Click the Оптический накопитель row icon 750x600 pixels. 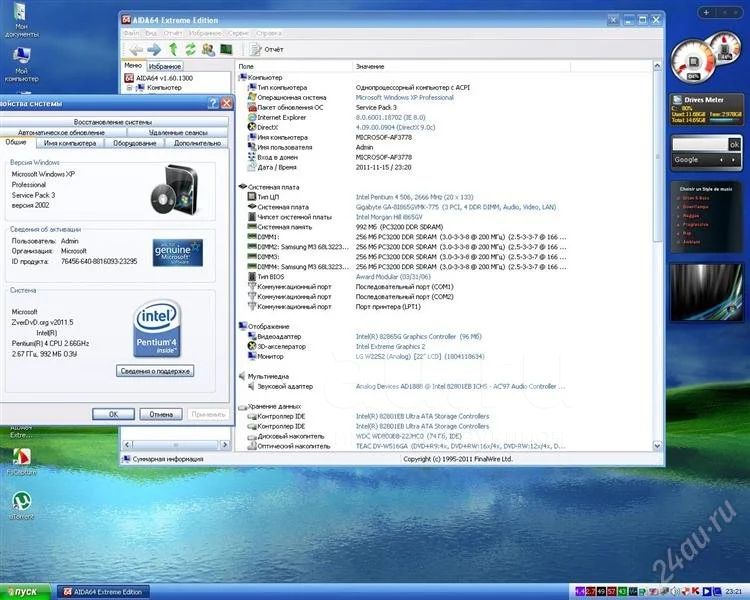click(x=252, y=446)
